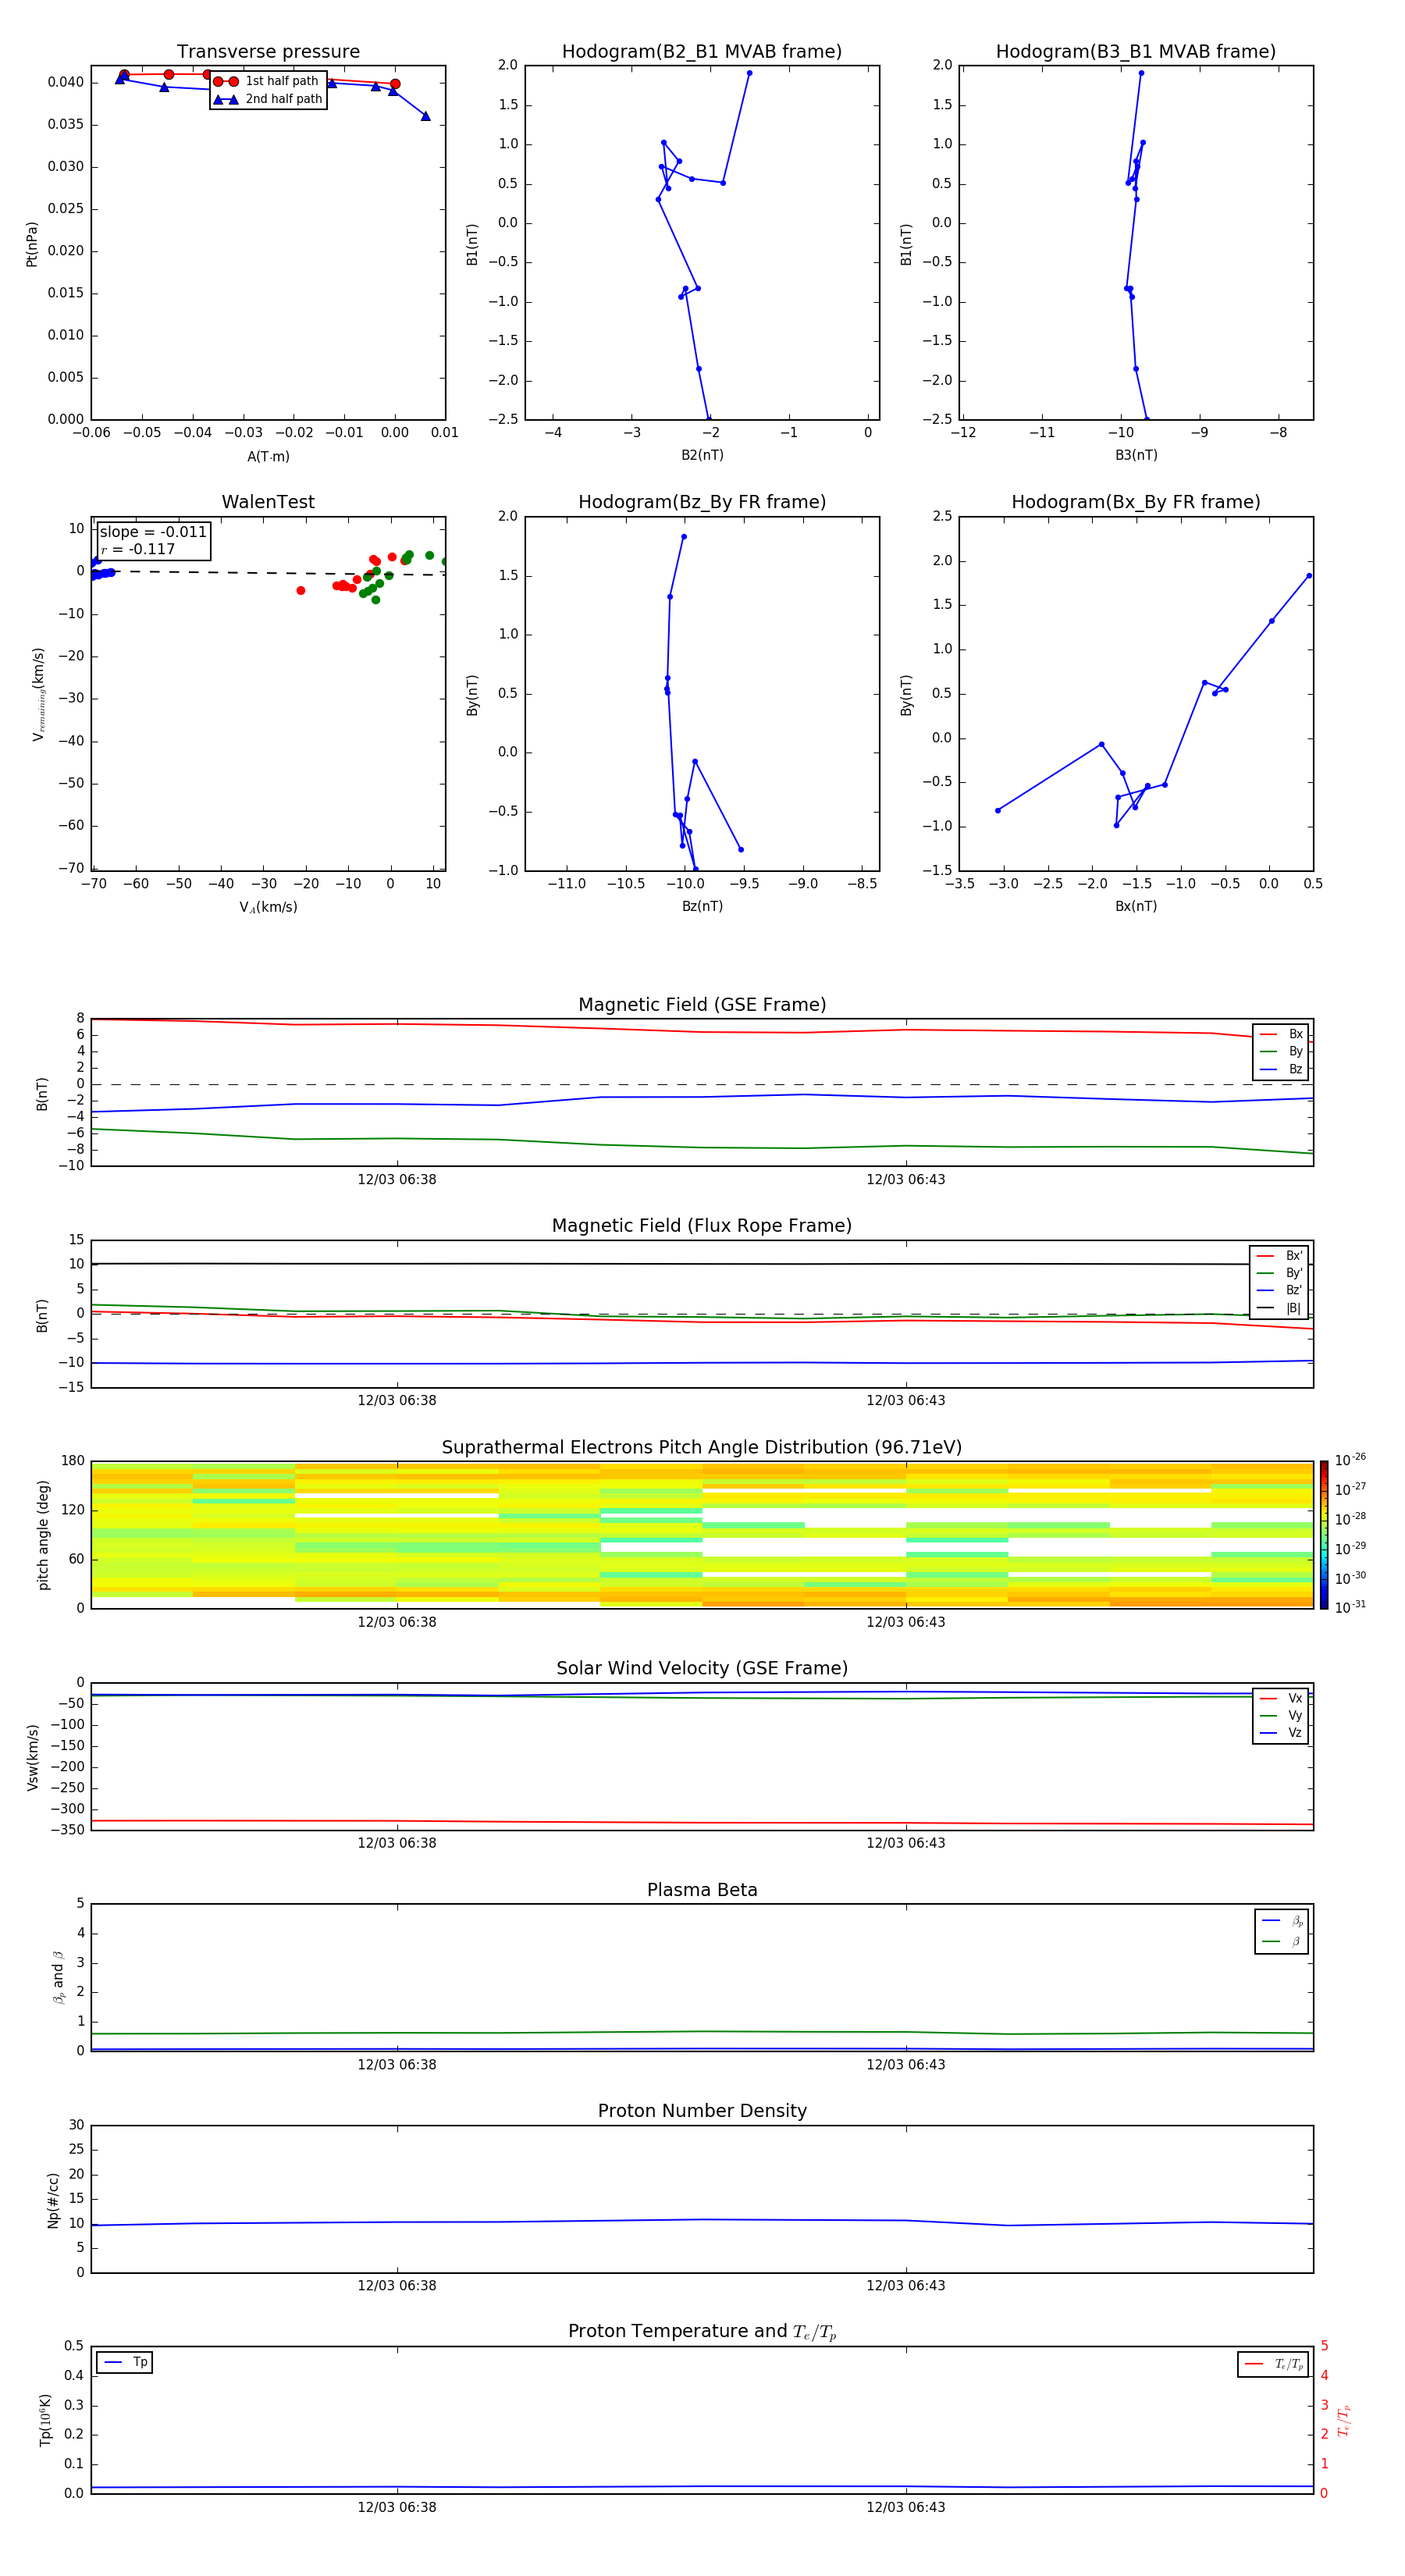Viewport: 1405px width, 2576px height.
Task: Click the 'Hodogram(Bz_By FR frame)' title
Action: coord(702,502)
